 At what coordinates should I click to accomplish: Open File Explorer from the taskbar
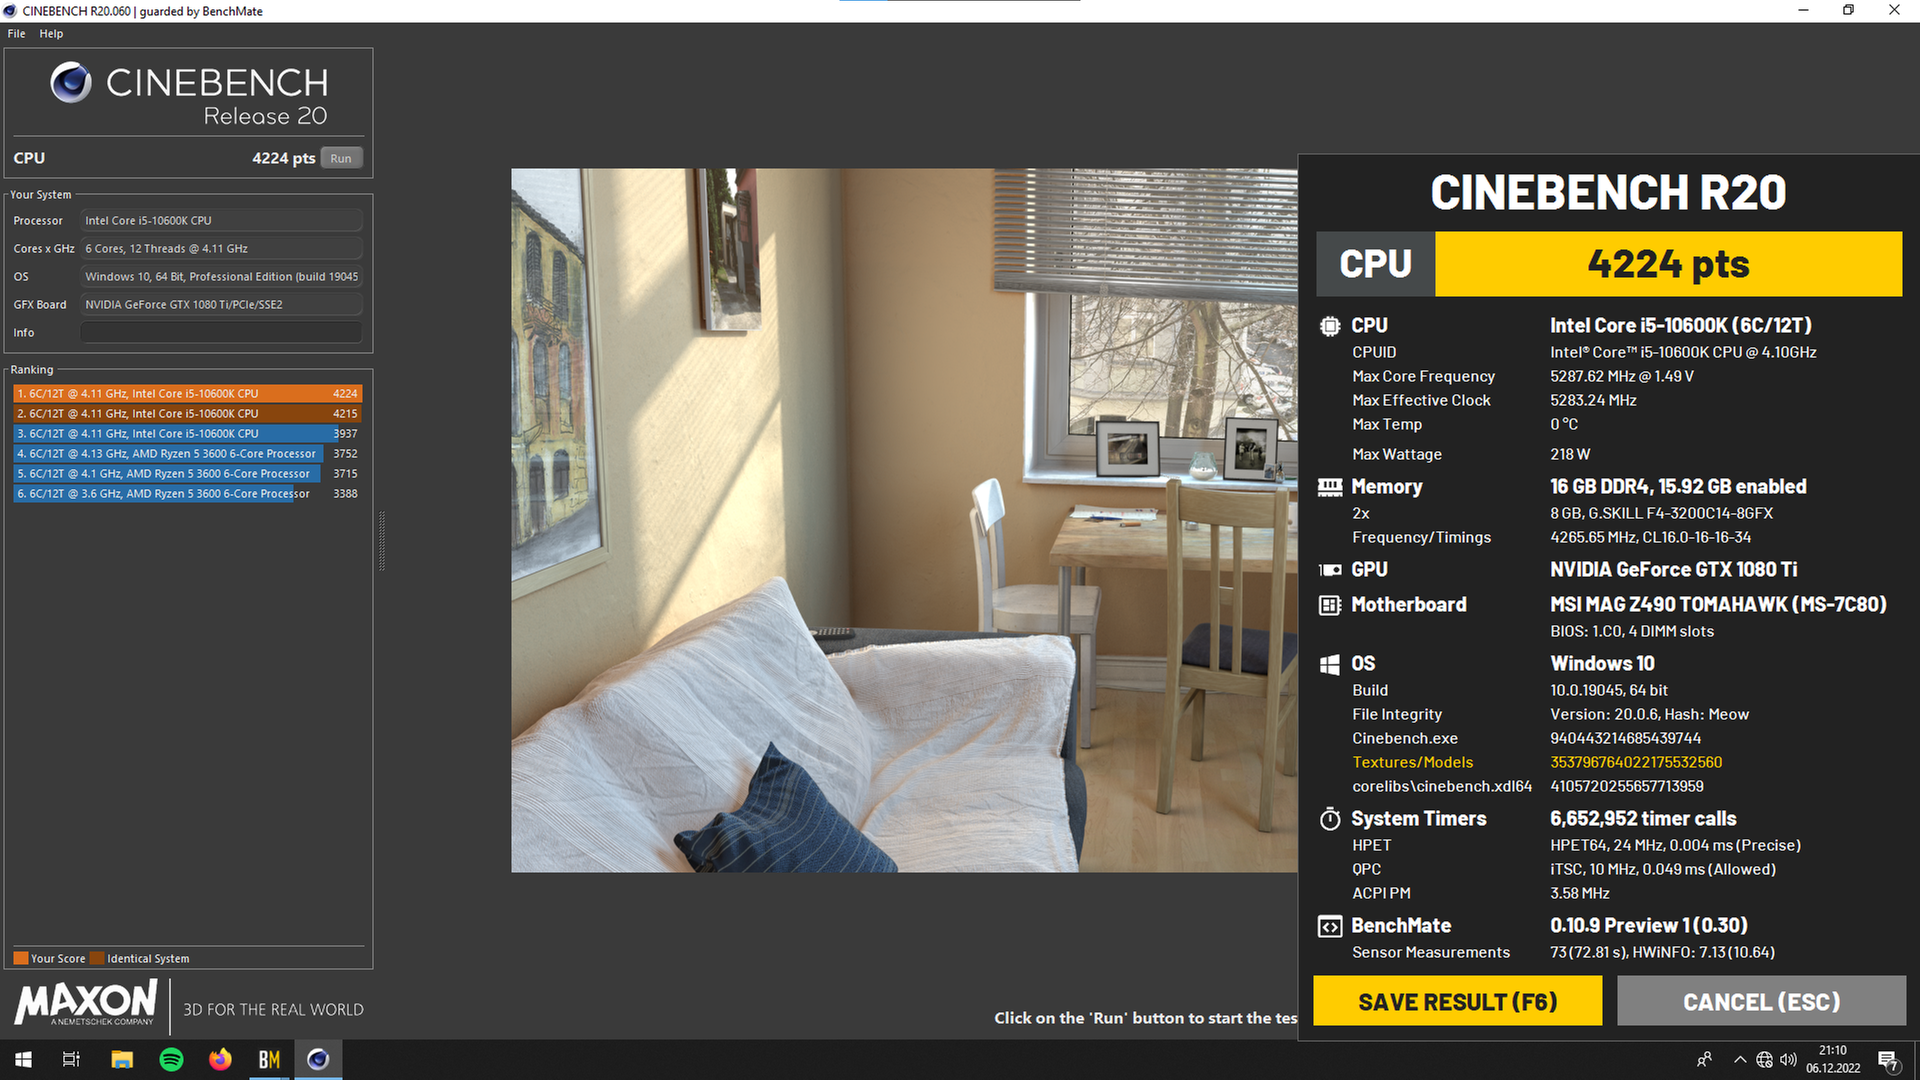pos(122,1060)
